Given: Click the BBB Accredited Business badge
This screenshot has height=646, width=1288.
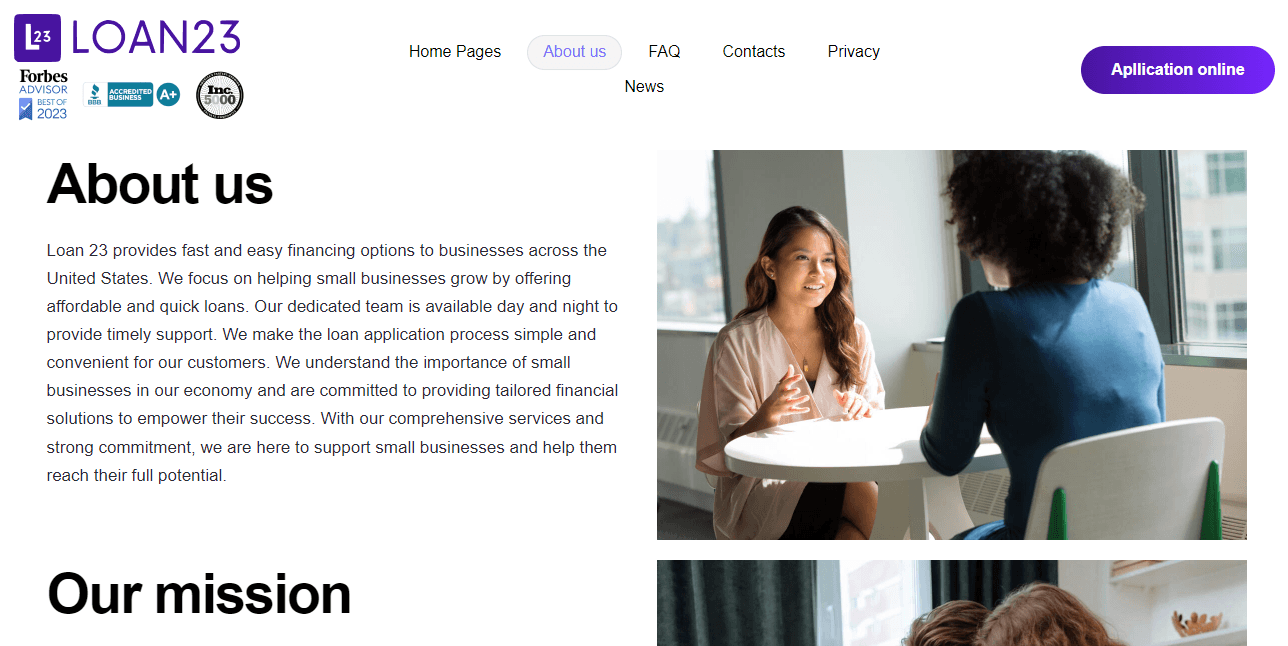Looking at the screenshot, I should tap(119, 95).
